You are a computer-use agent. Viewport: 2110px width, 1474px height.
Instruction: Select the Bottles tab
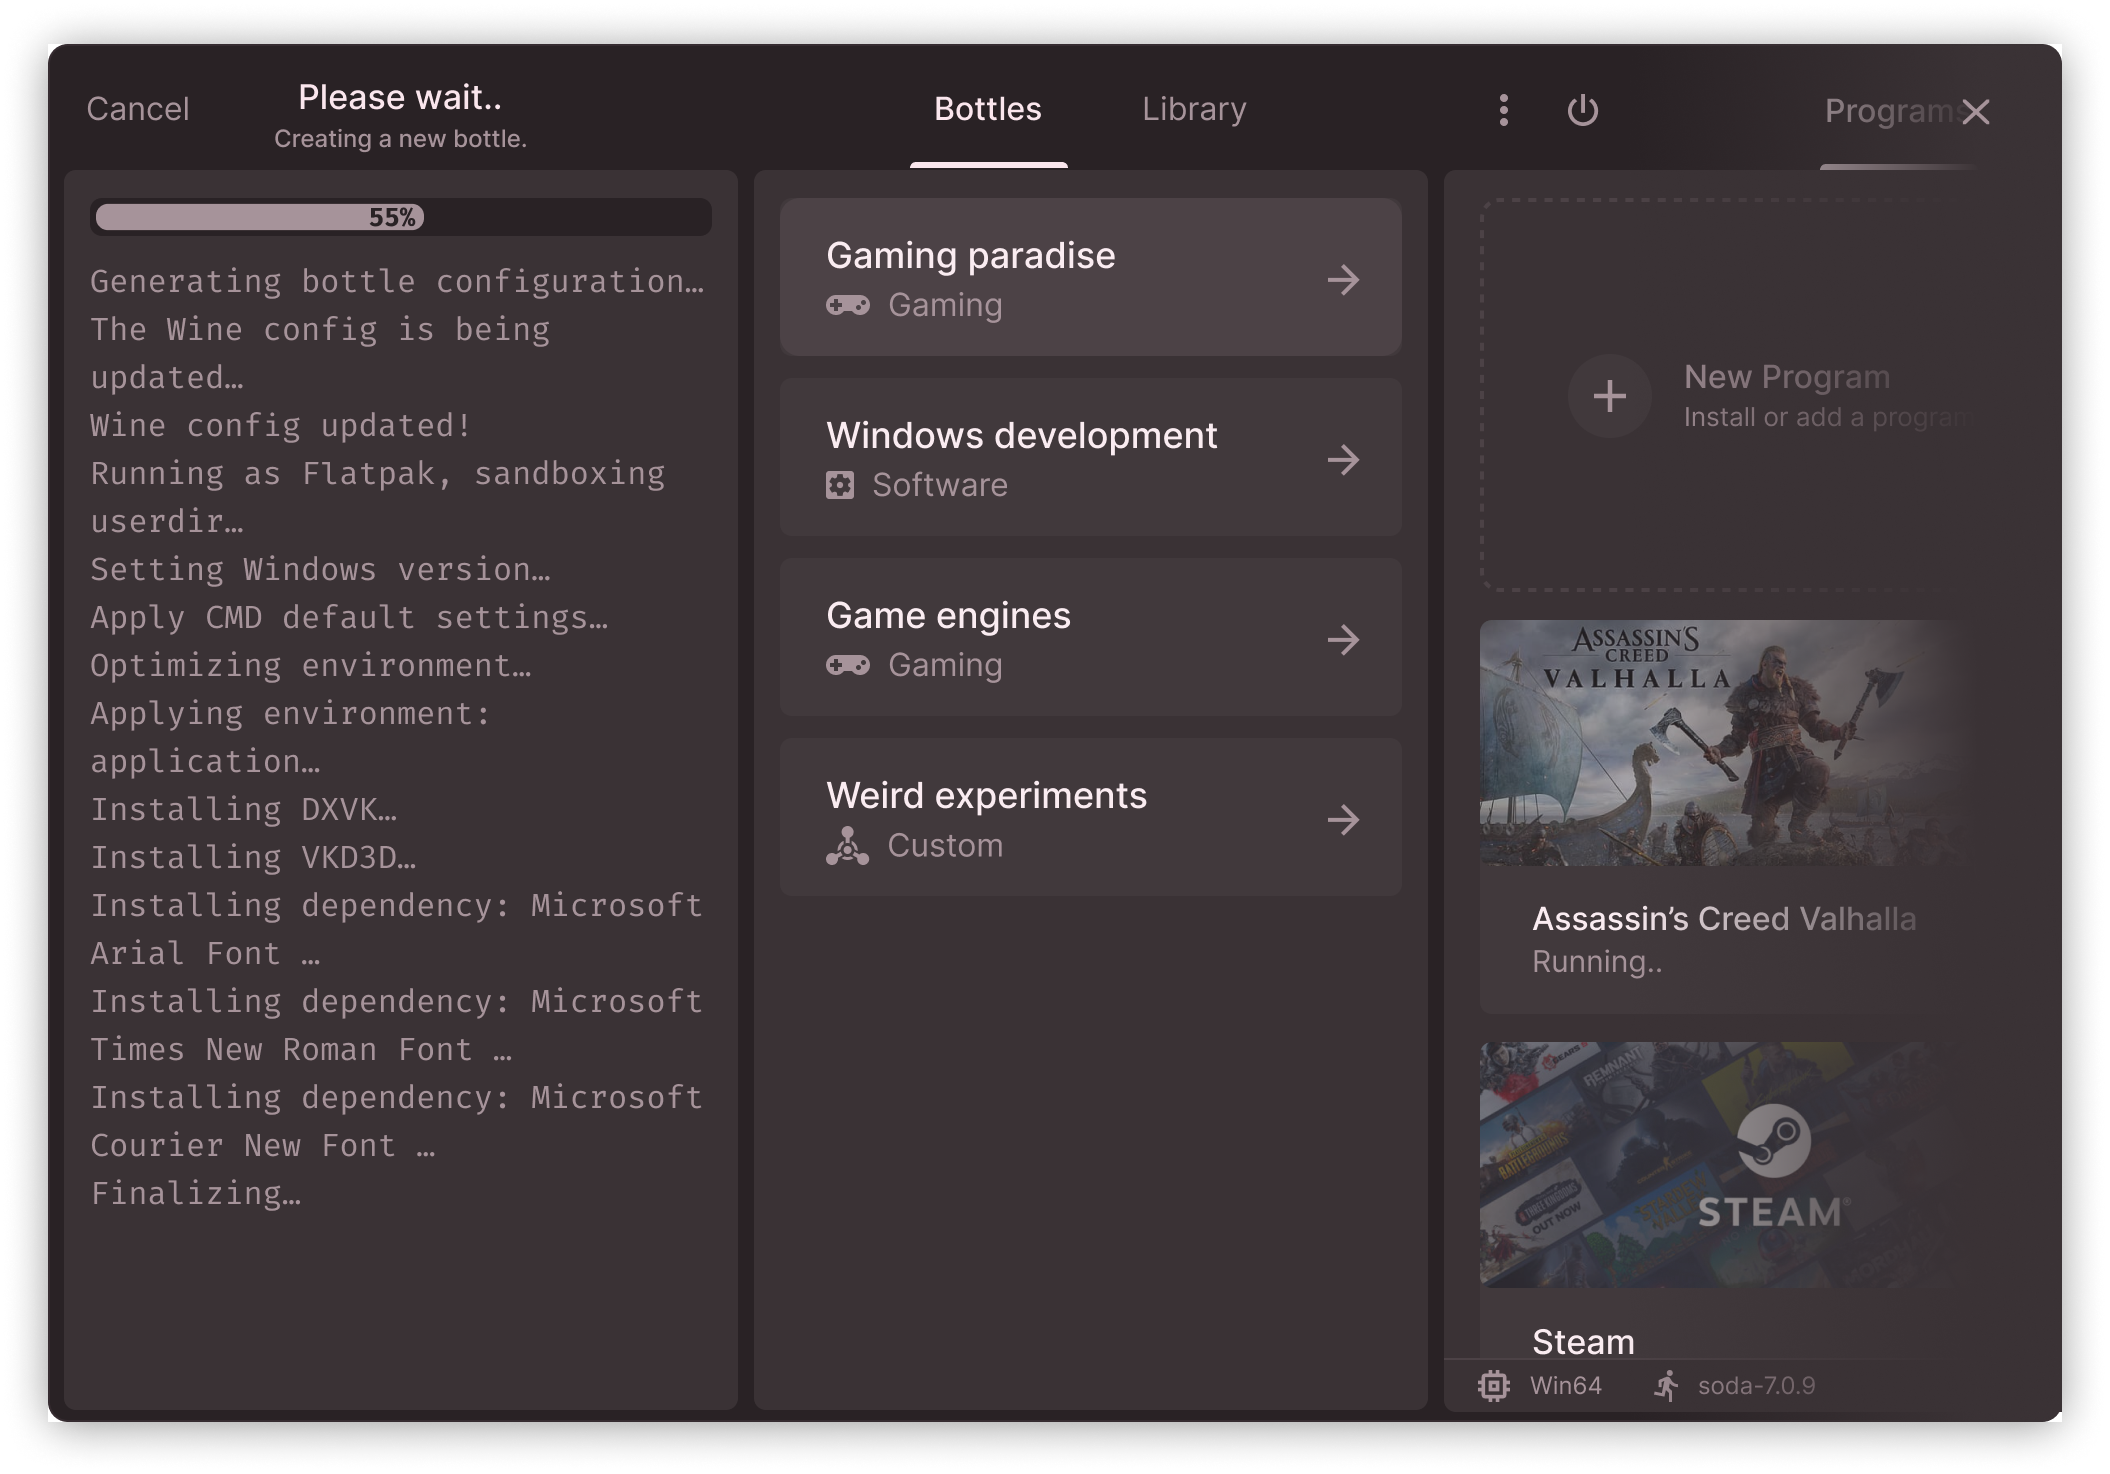pyautogui.click(x=988, y=109)
